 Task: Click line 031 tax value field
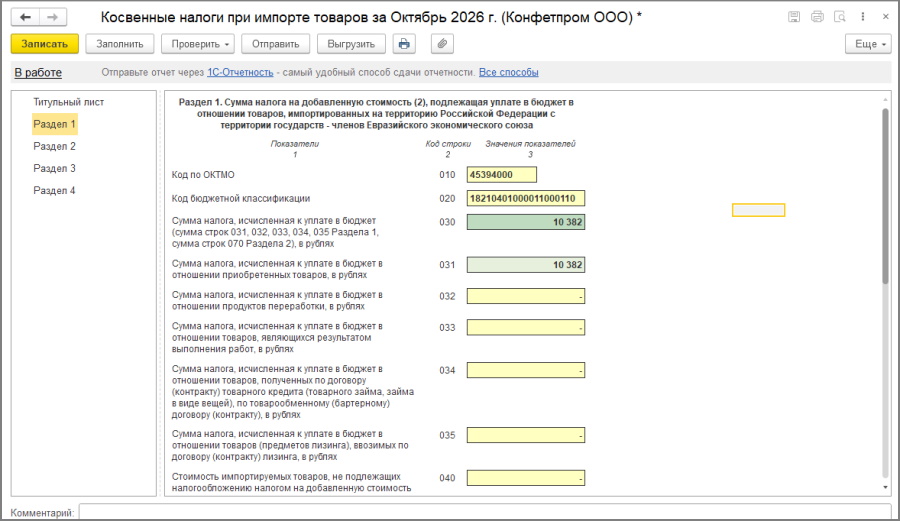[526, 265]
